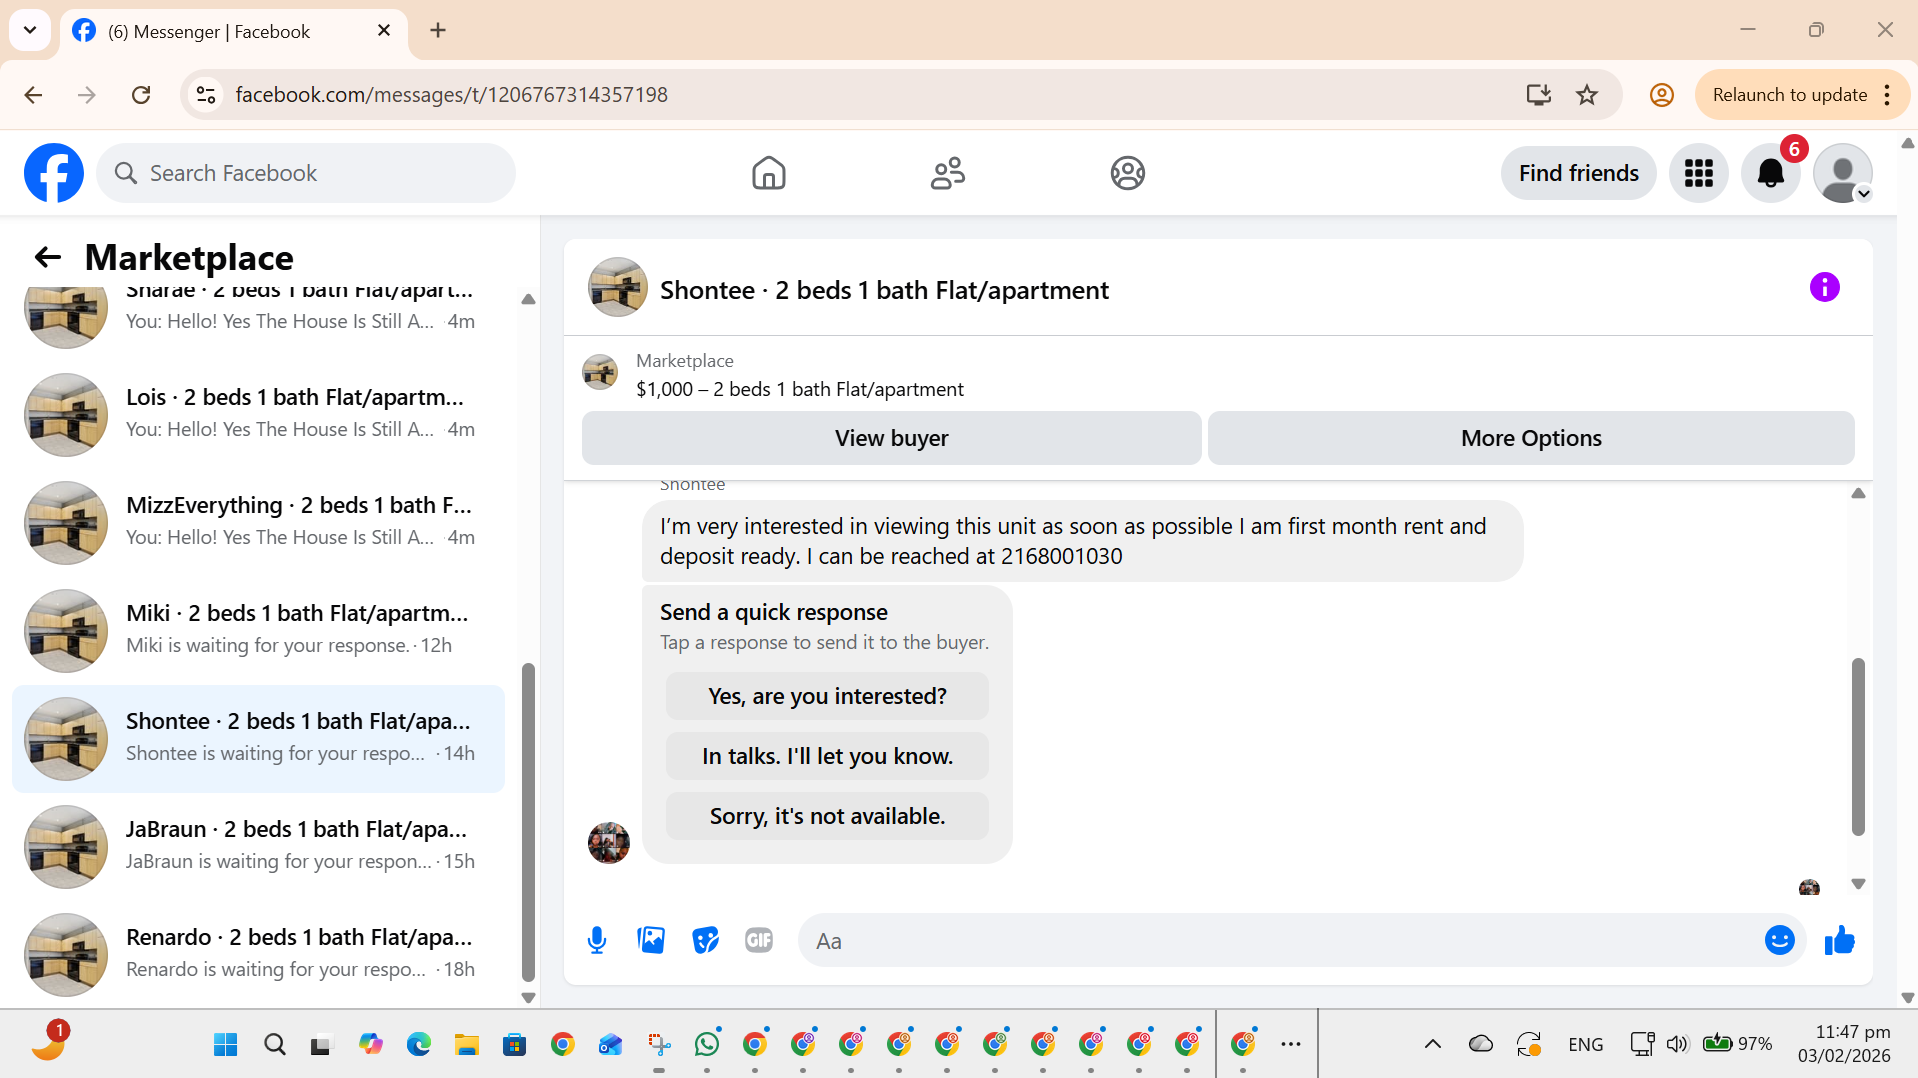
Task: Open volume control in system tray
Action: (x=1677, y=1044)
